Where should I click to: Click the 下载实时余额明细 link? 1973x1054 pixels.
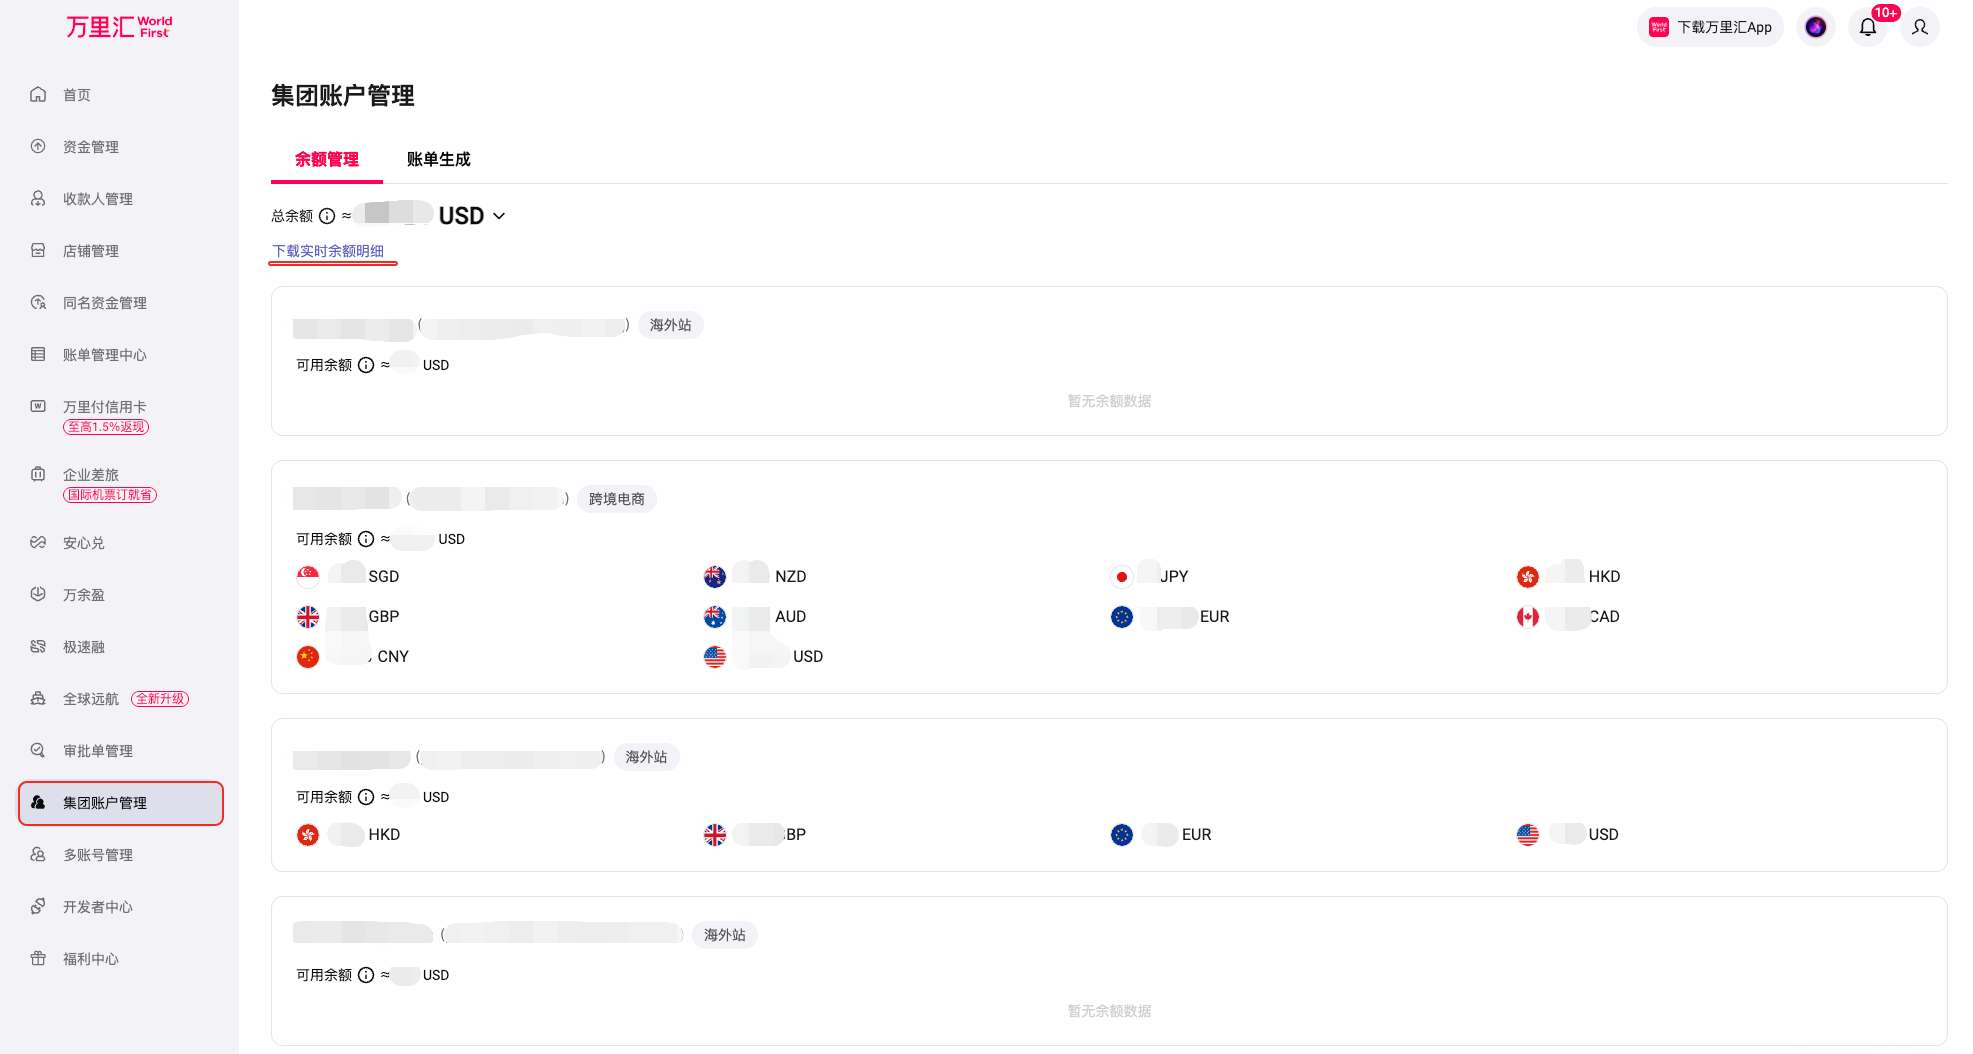pos(328,251)
